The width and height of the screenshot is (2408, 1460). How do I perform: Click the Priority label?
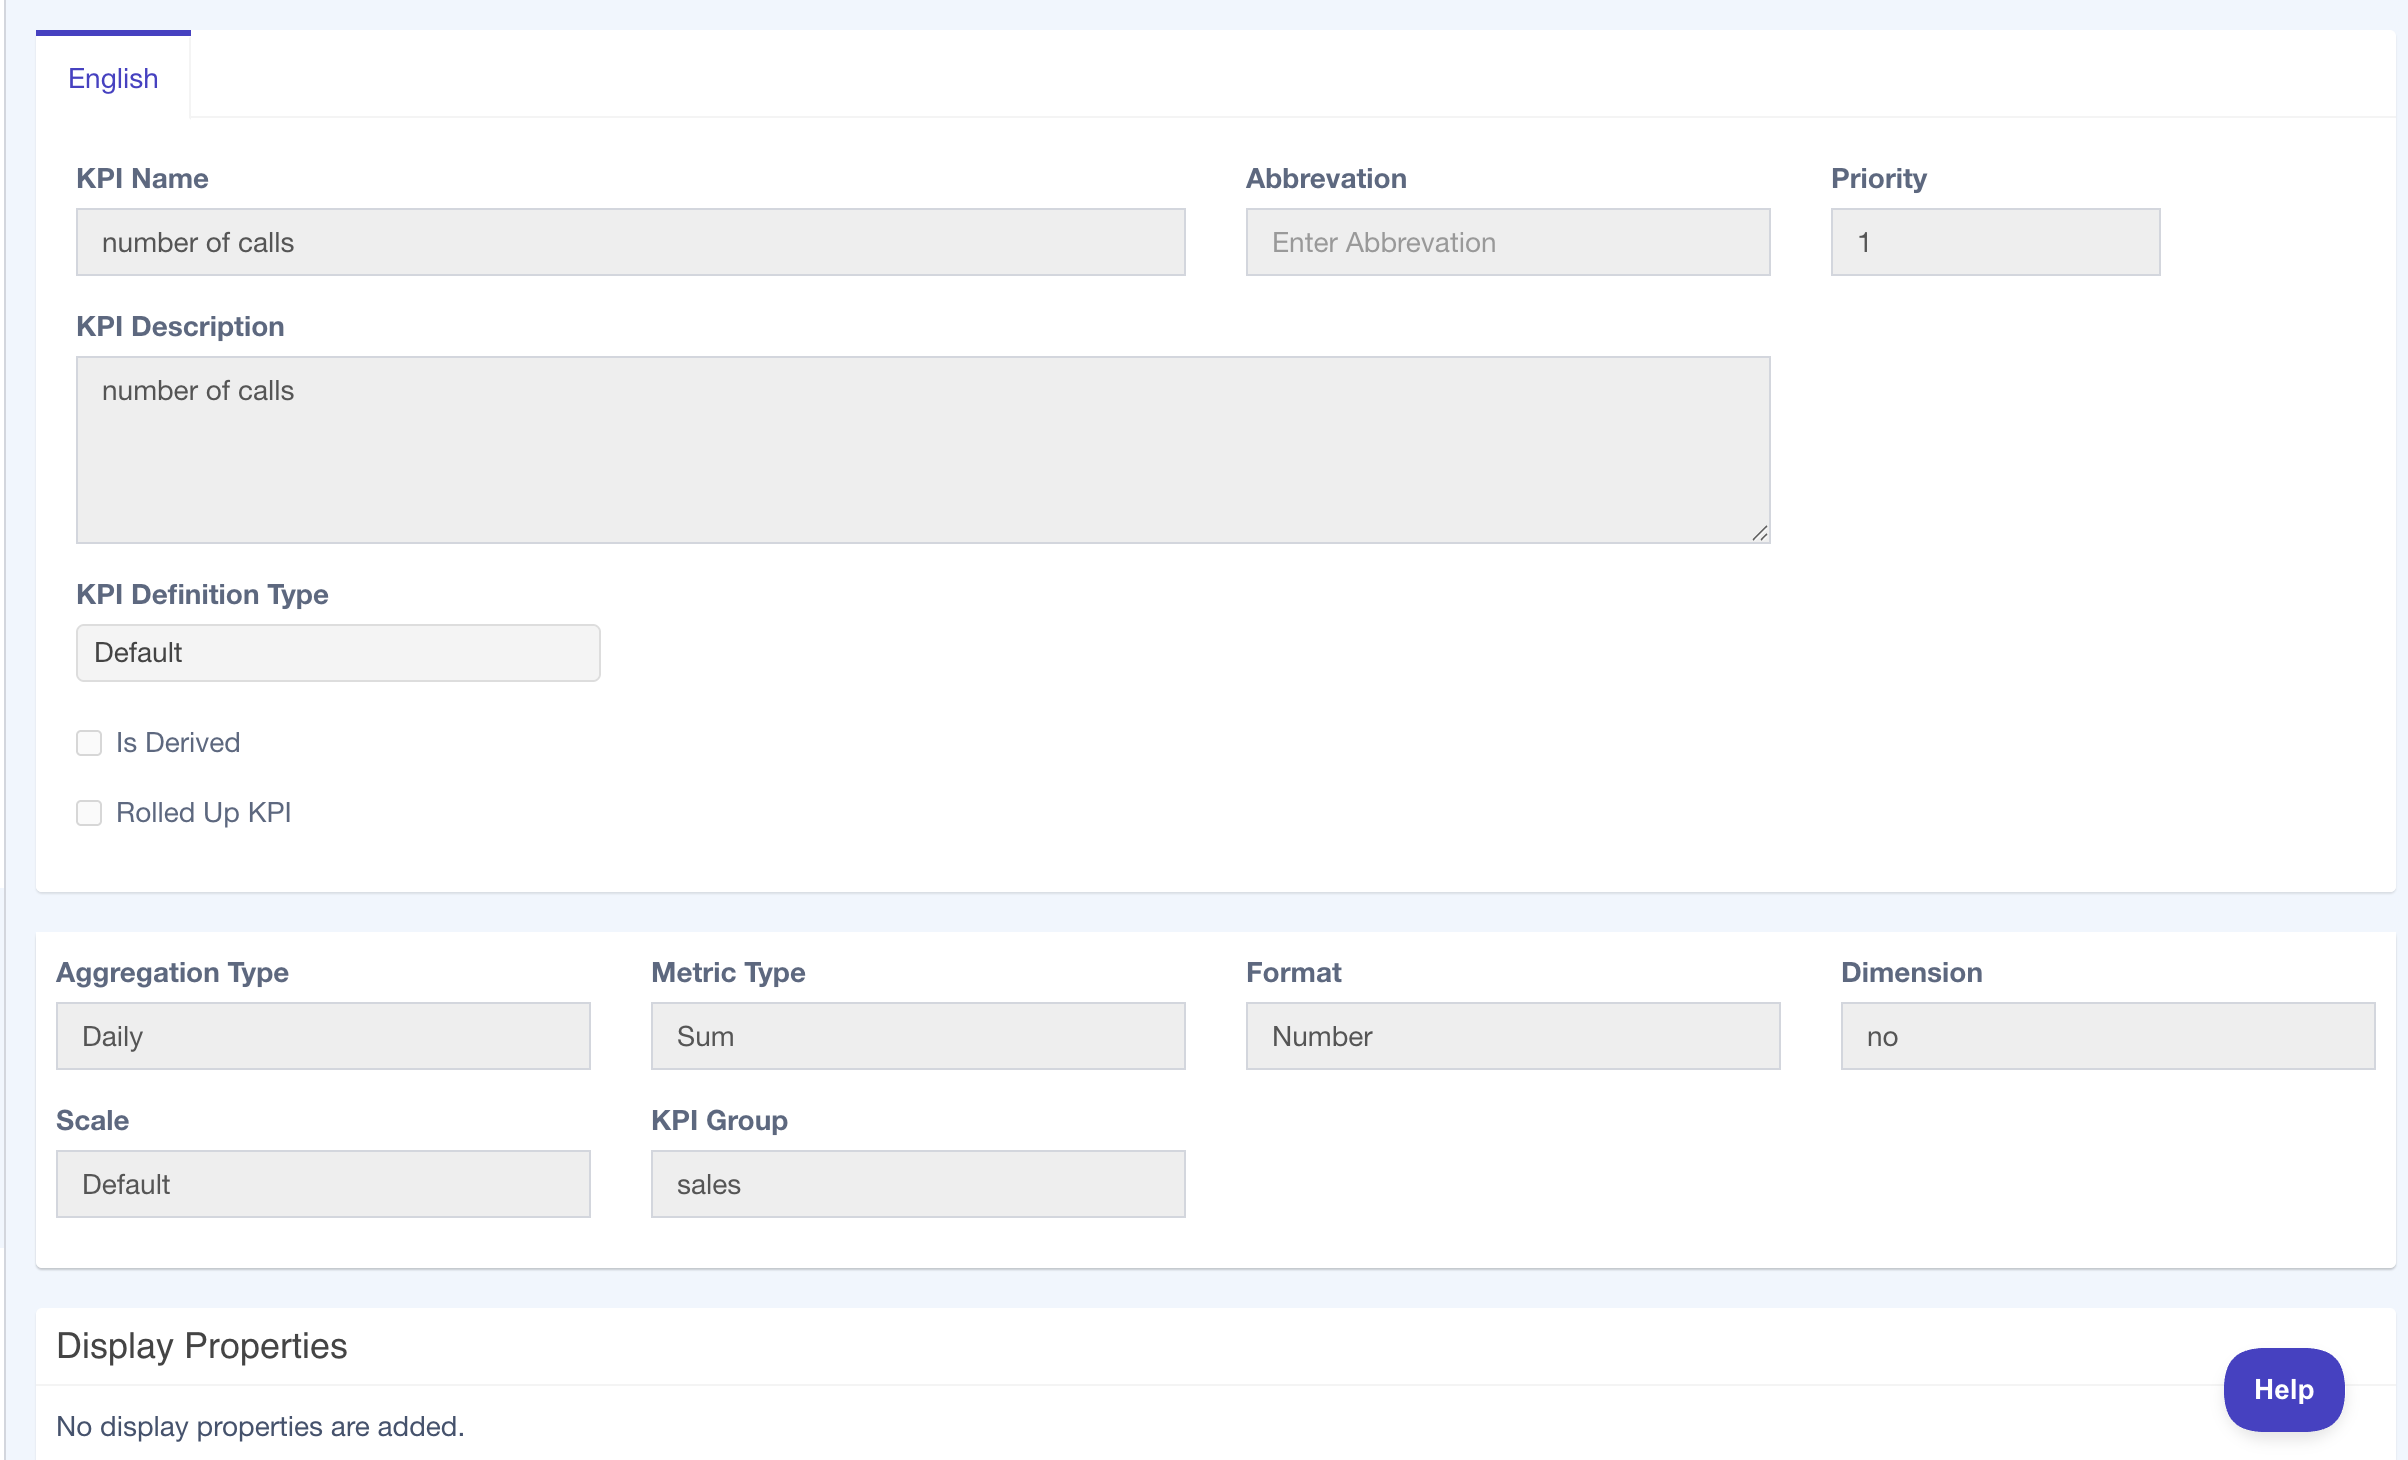(1878, 178)
